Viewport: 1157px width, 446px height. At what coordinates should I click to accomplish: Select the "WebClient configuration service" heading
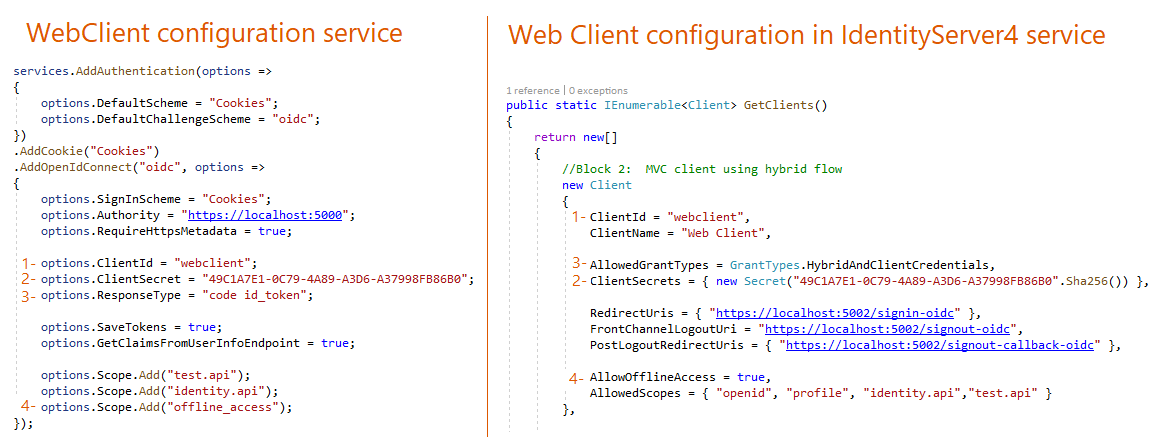(x=214, y=33)
